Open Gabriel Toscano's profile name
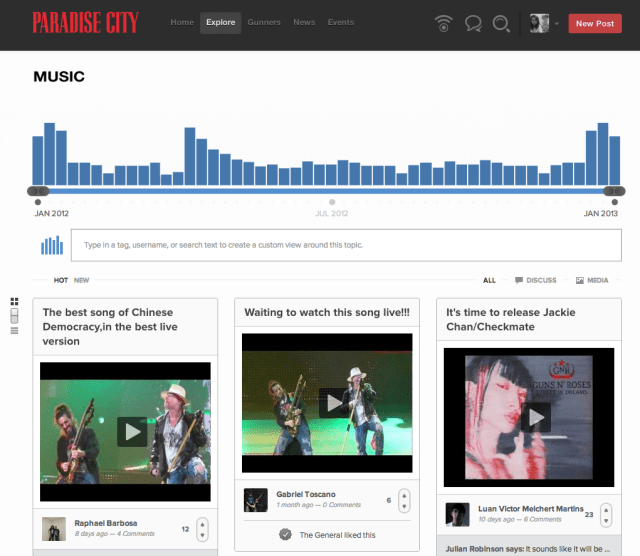The height and width of the screenshot is (556, 640). [x=306, y=494]
